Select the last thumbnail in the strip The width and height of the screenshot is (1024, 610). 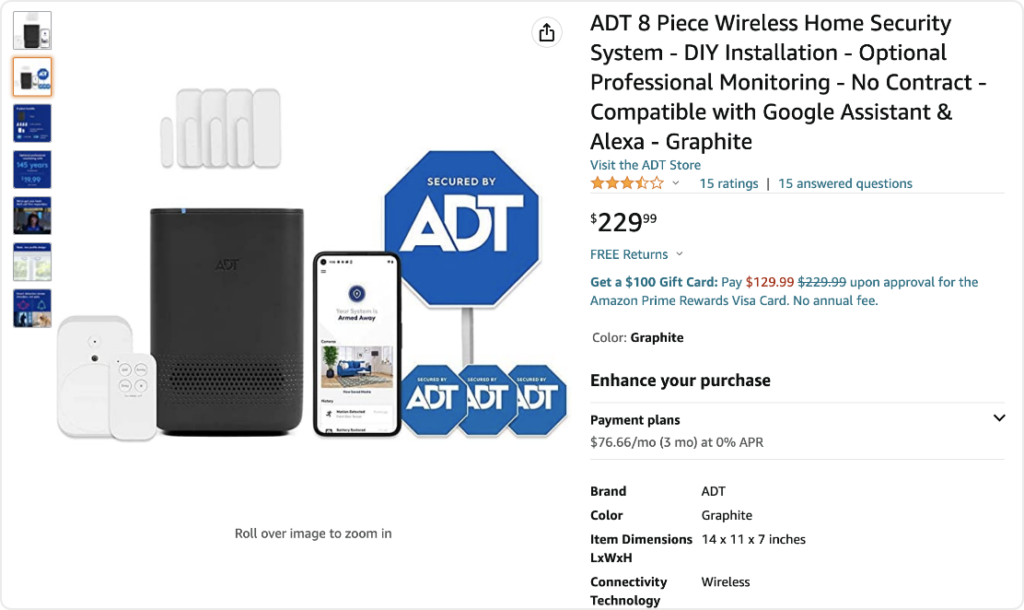[32, 308]
